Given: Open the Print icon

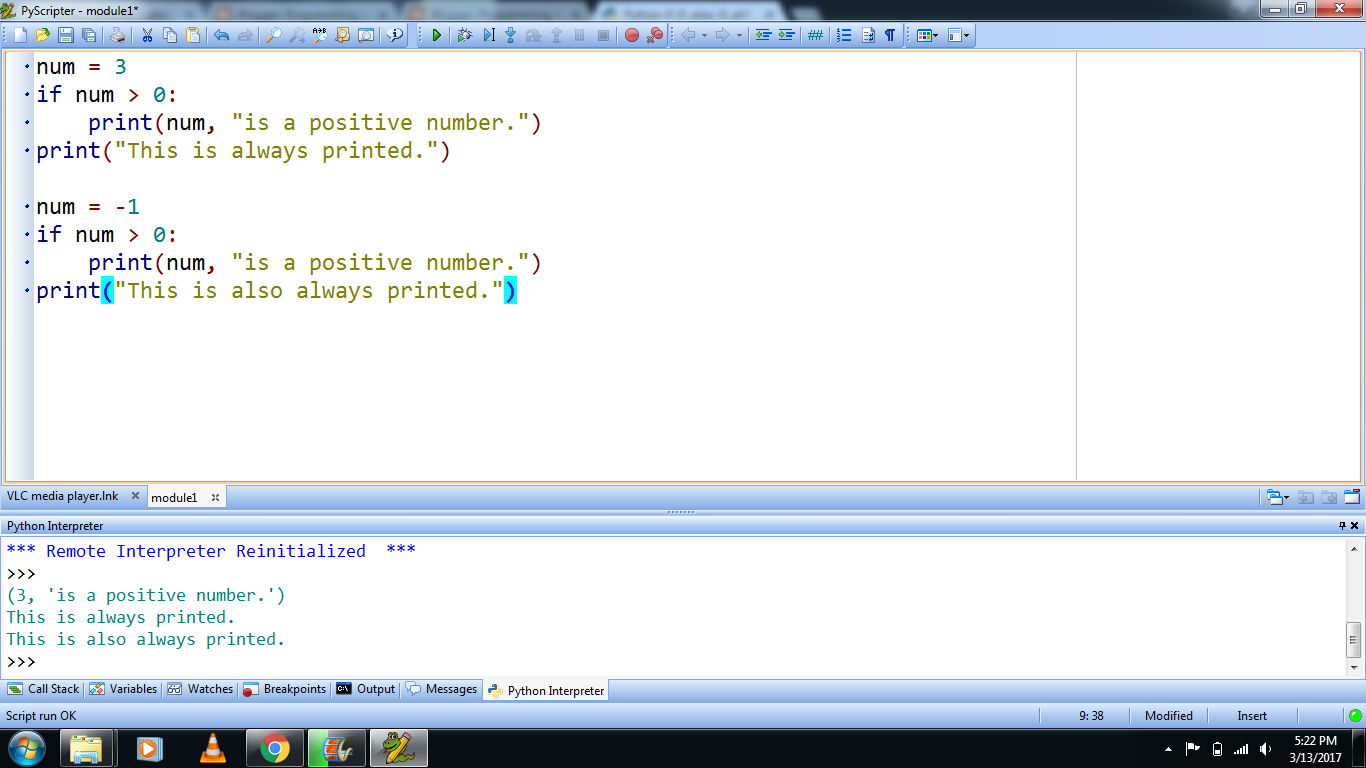Looking at the screenshot, I should [116, 34].
